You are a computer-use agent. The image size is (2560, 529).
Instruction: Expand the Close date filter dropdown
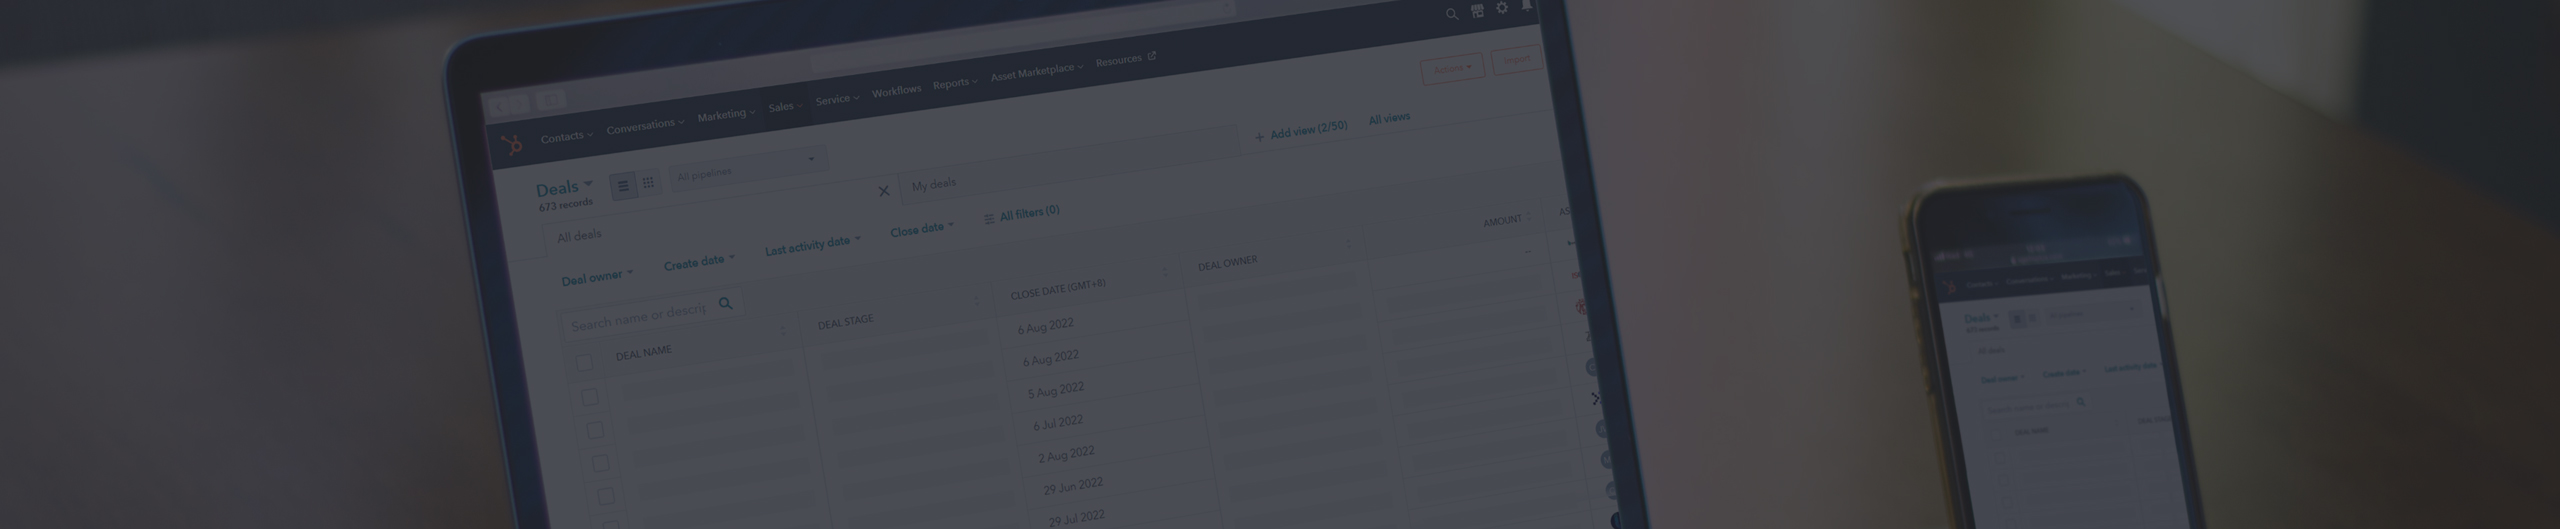point(922,229)
